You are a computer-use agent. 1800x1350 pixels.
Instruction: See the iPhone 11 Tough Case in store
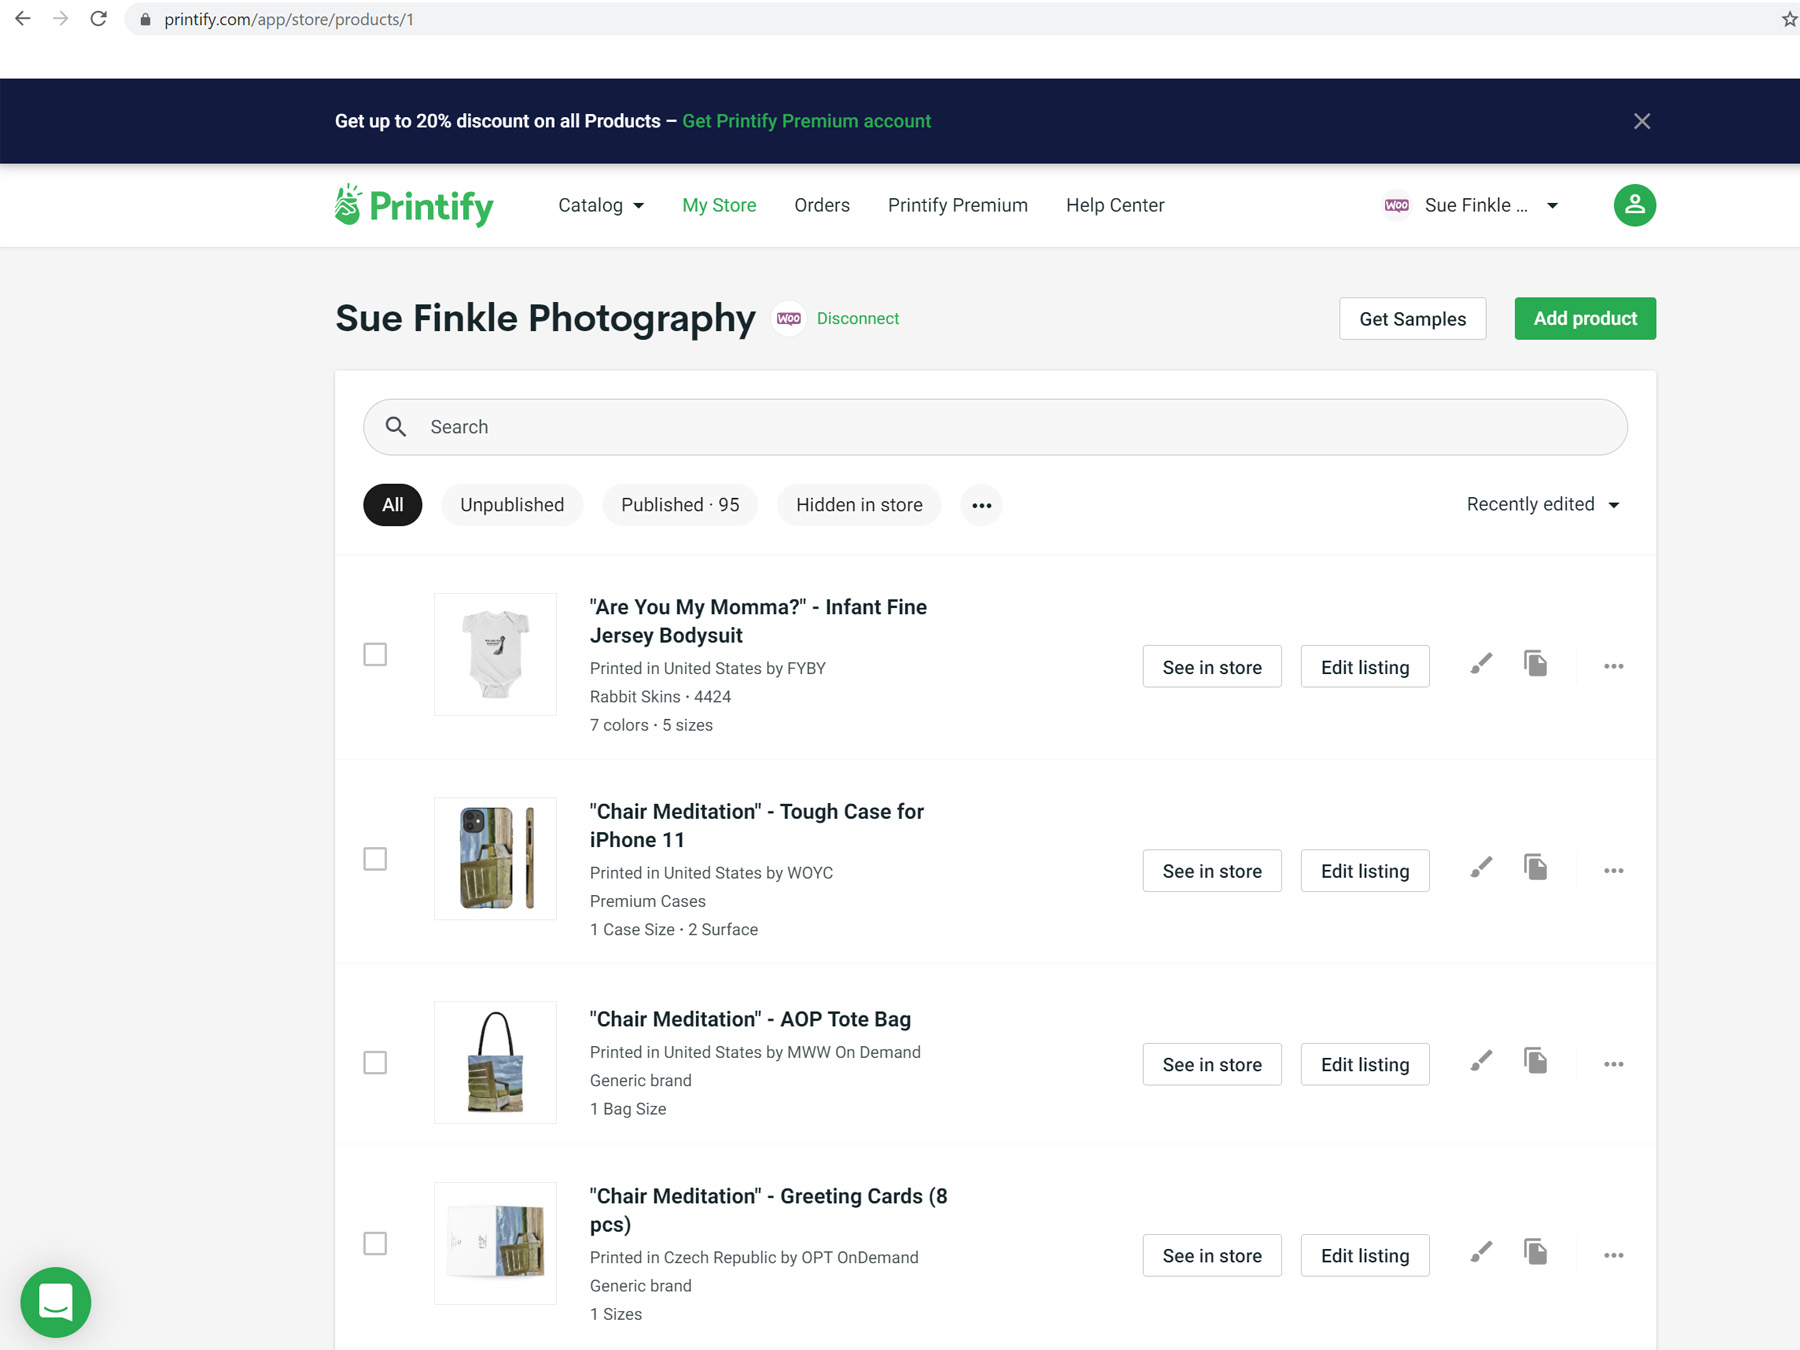pyautogui.click(x=1212, y=870)
